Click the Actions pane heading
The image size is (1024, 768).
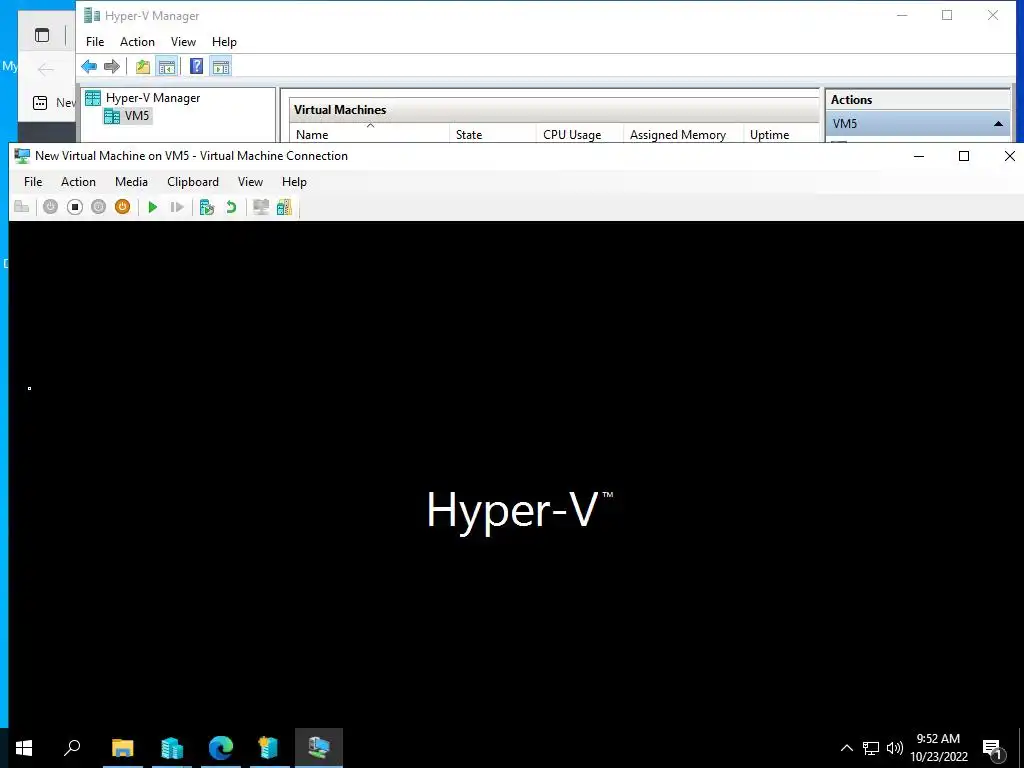click(851, 100)
